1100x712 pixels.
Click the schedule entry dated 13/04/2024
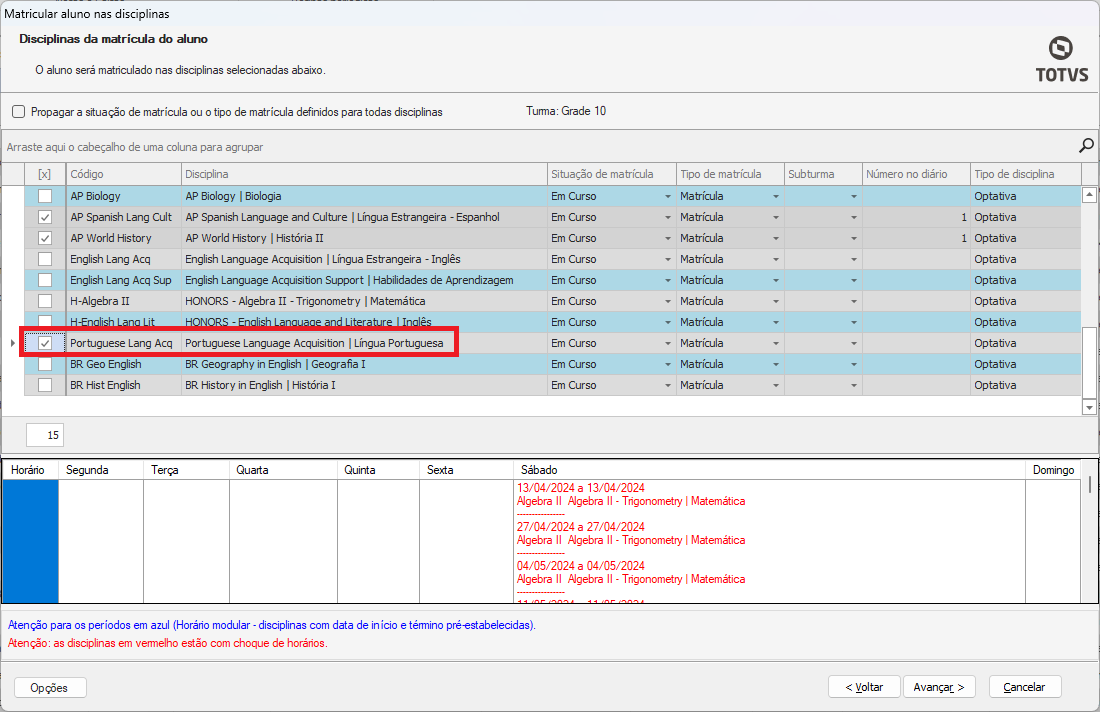[631, 495]
